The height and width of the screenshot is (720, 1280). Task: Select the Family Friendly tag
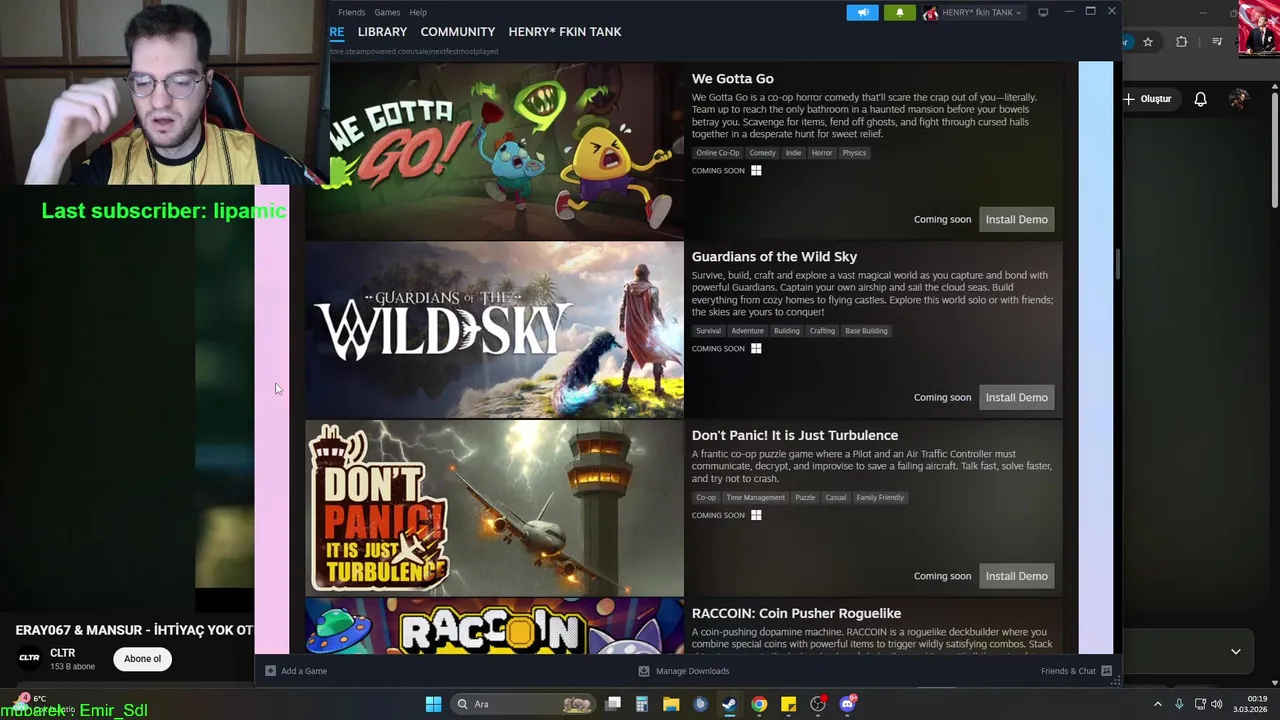point(880,497)
